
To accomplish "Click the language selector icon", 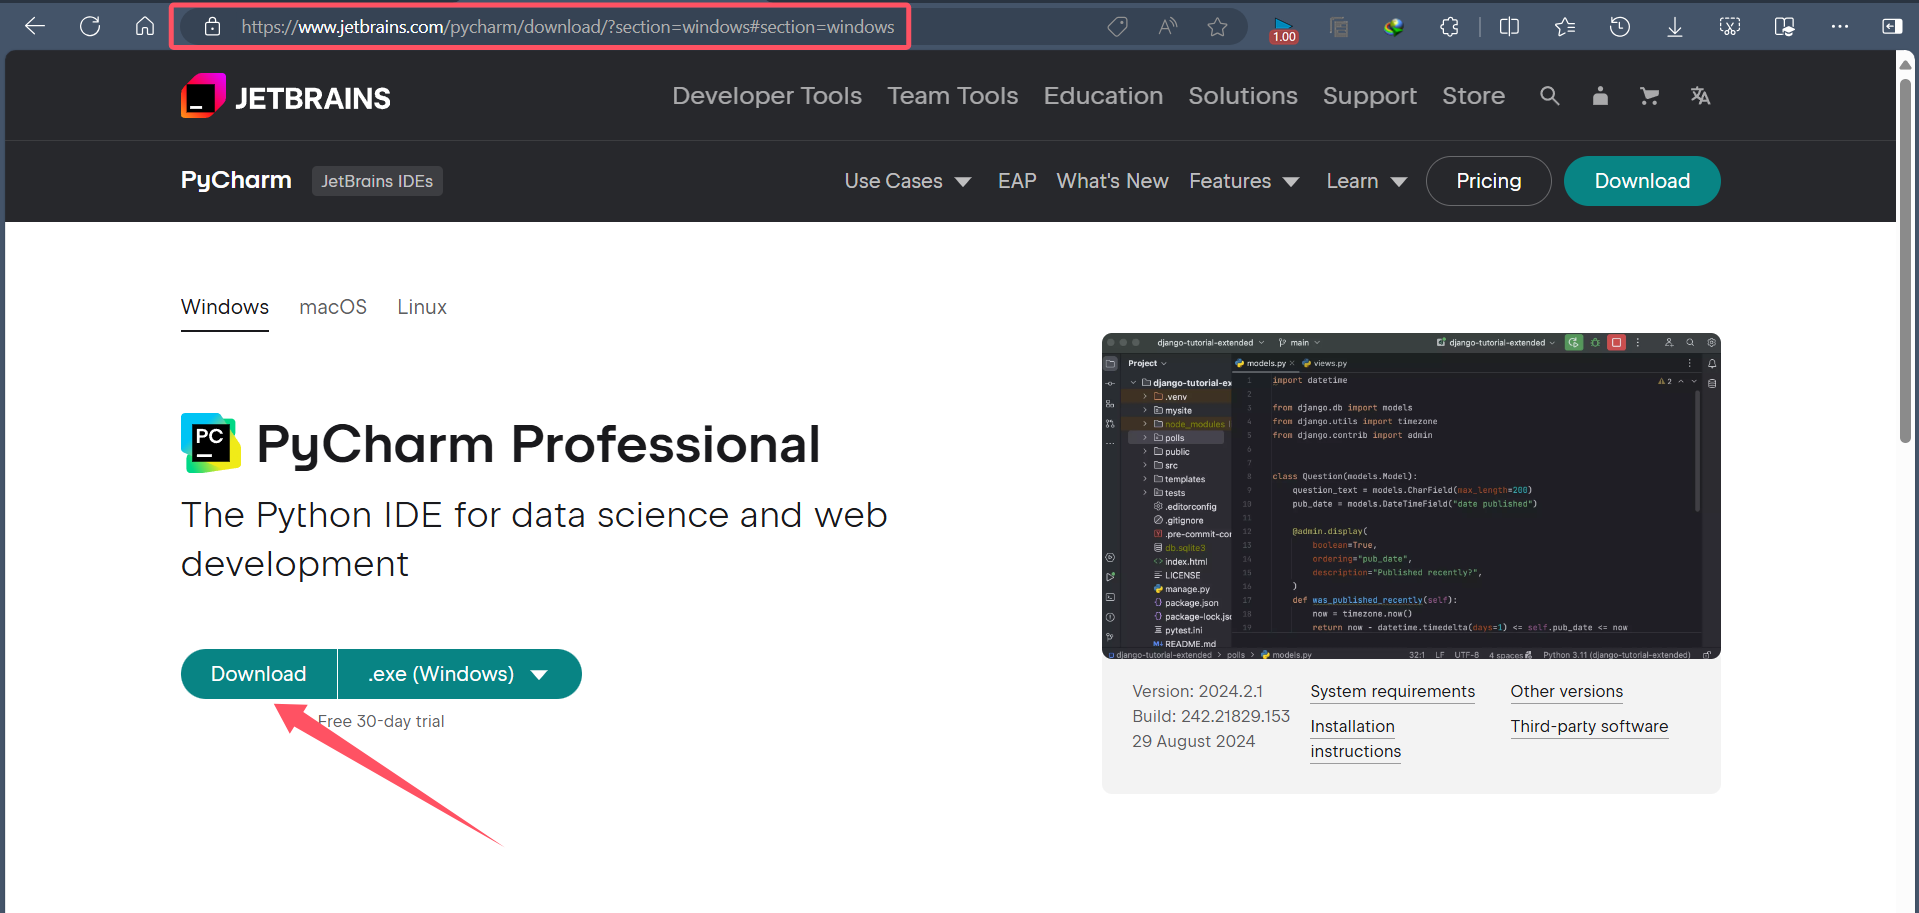I will pos(1700,96).
